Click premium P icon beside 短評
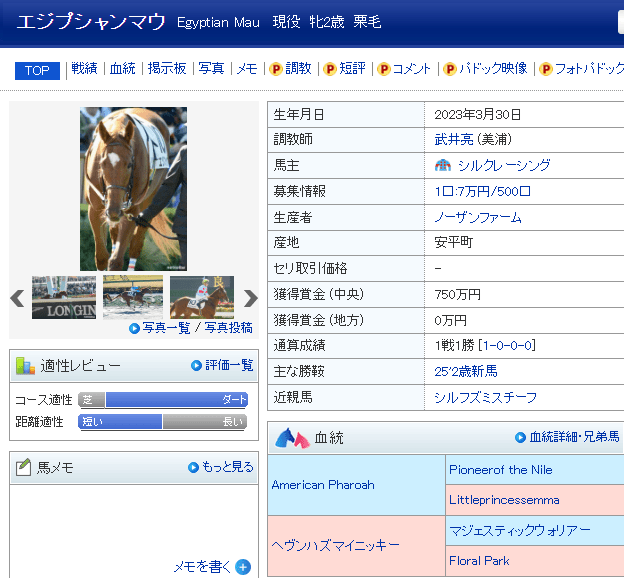 click(330, 69)
